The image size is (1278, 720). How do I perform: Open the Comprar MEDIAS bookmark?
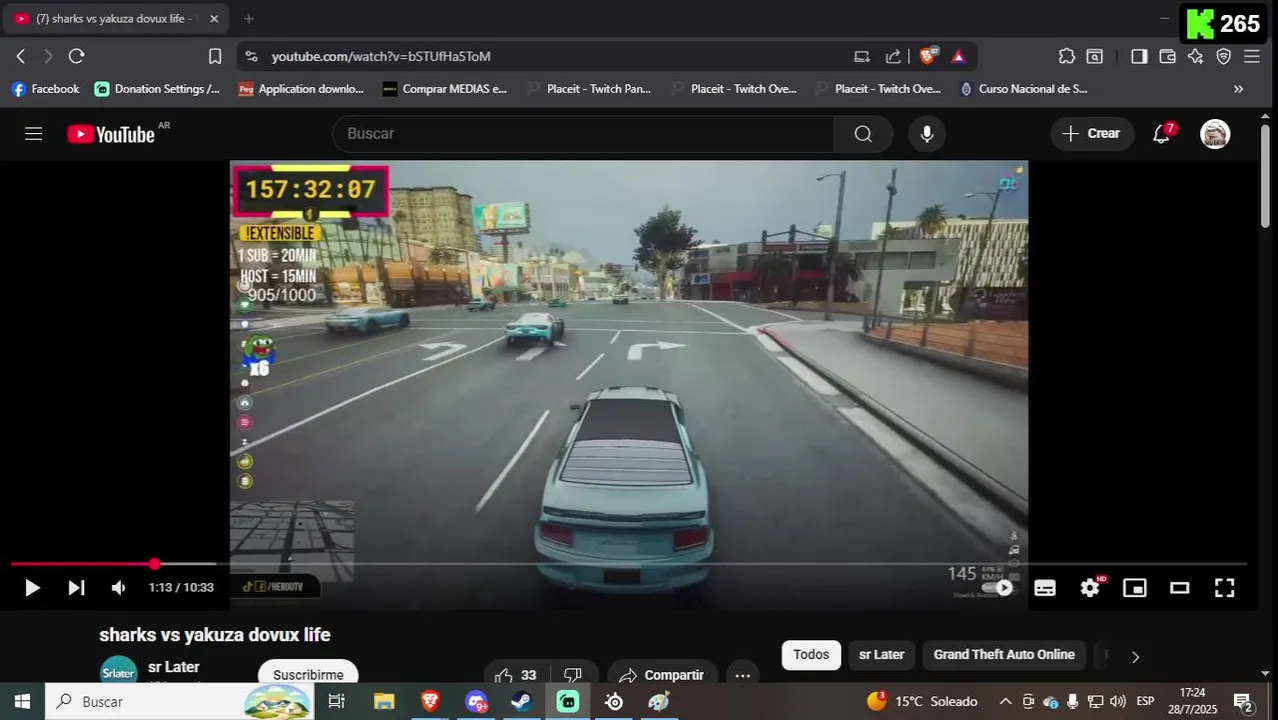point(445,89)
